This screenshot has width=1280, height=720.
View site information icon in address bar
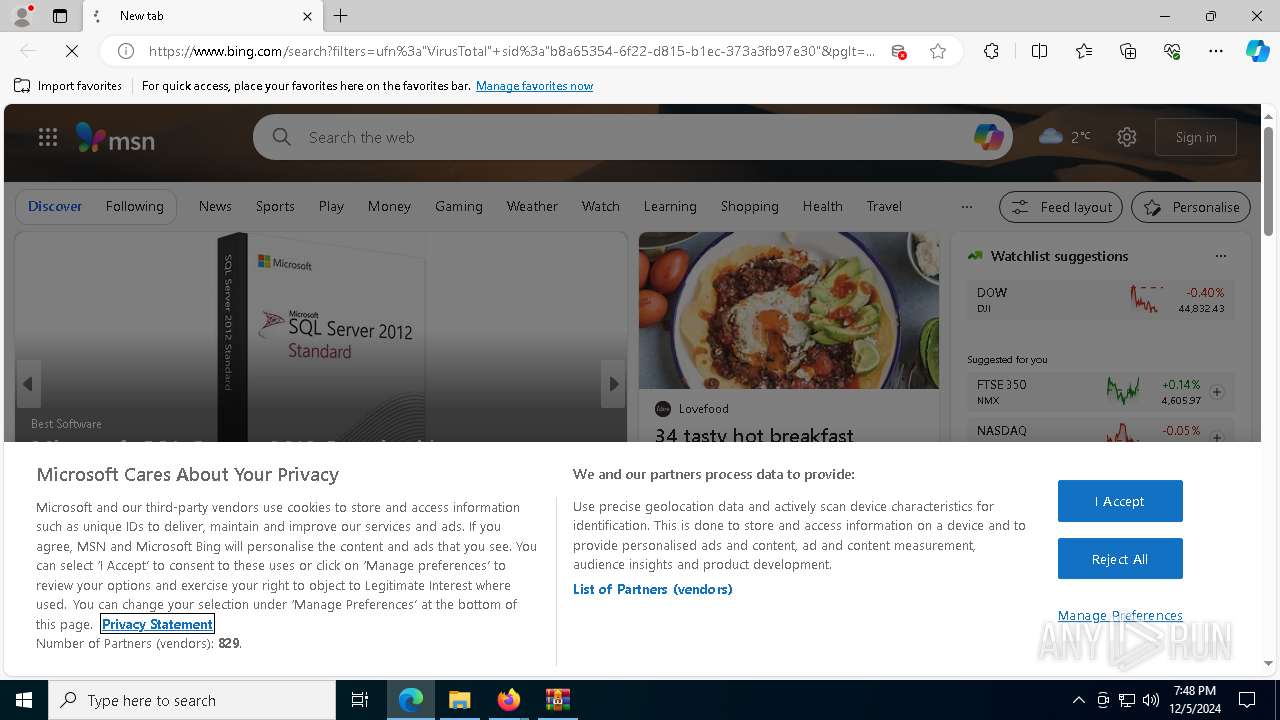[x=126, y=51]
